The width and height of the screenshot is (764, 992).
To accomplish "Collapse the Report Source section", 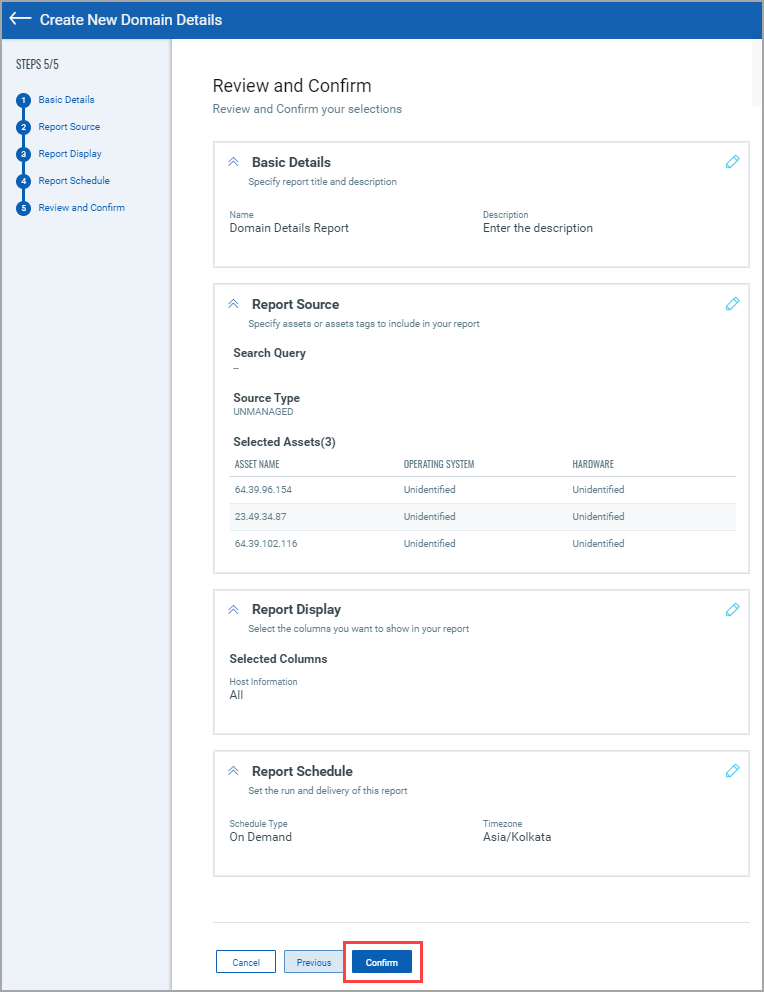I will pos(233,304).
